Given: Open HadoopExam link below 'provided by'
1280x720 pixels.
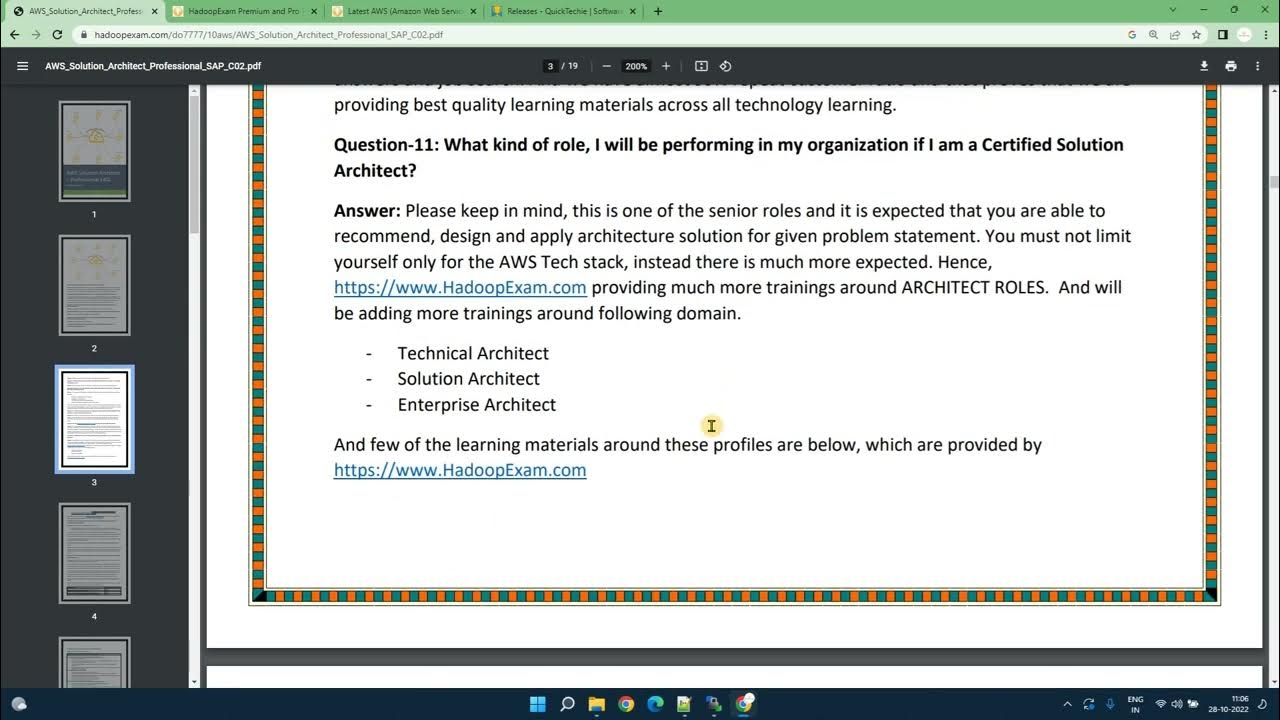Looking at the screenshot, I should (x=460, y=470).
